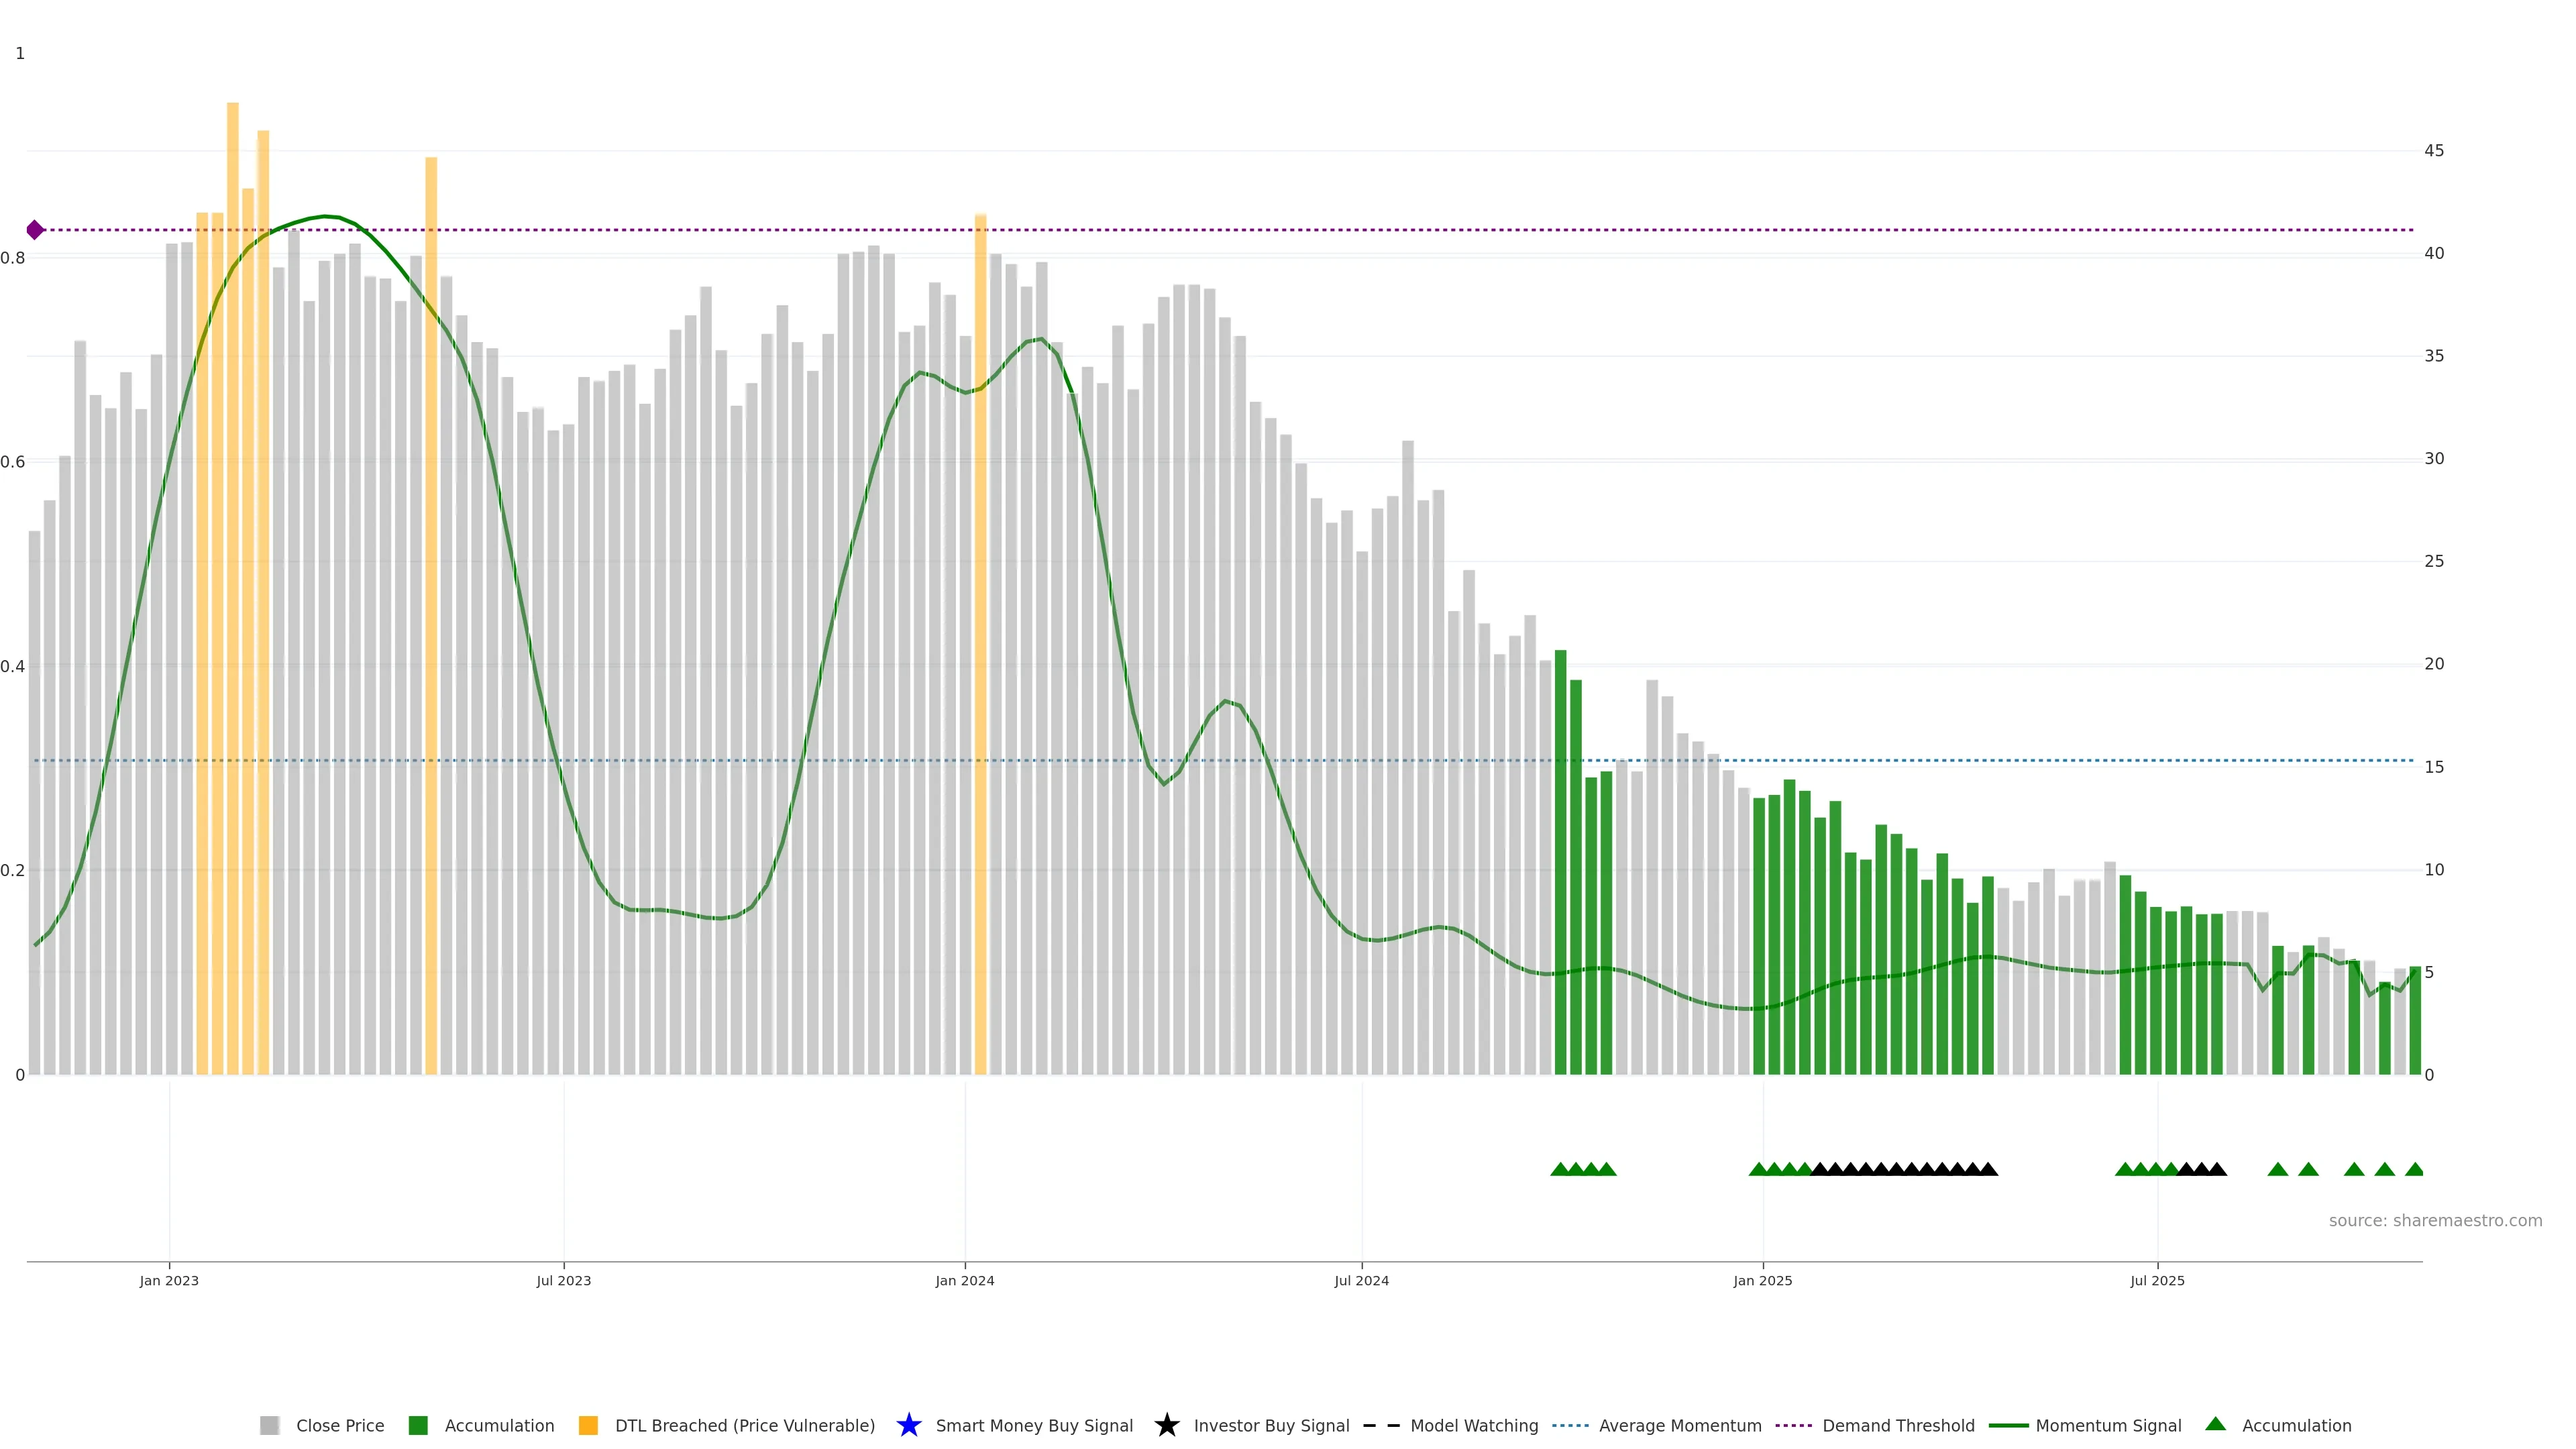This screenshot has width=2576, height=1449.
Task: Click the green triangle Accumulation legend icon
Action: pyautogui.click(x=2215, y=1424)
